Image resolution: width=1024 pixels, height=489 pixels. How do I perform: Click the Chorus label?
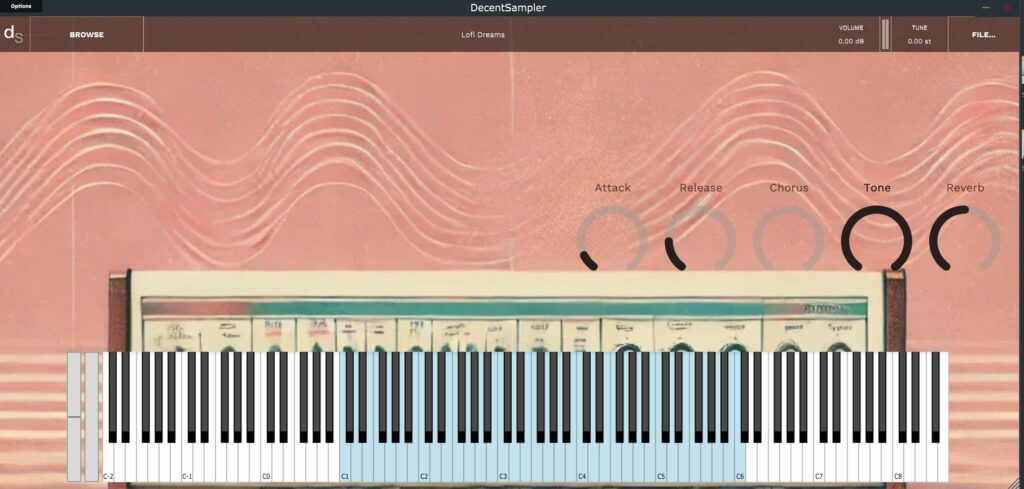click(x=789, y=188)
